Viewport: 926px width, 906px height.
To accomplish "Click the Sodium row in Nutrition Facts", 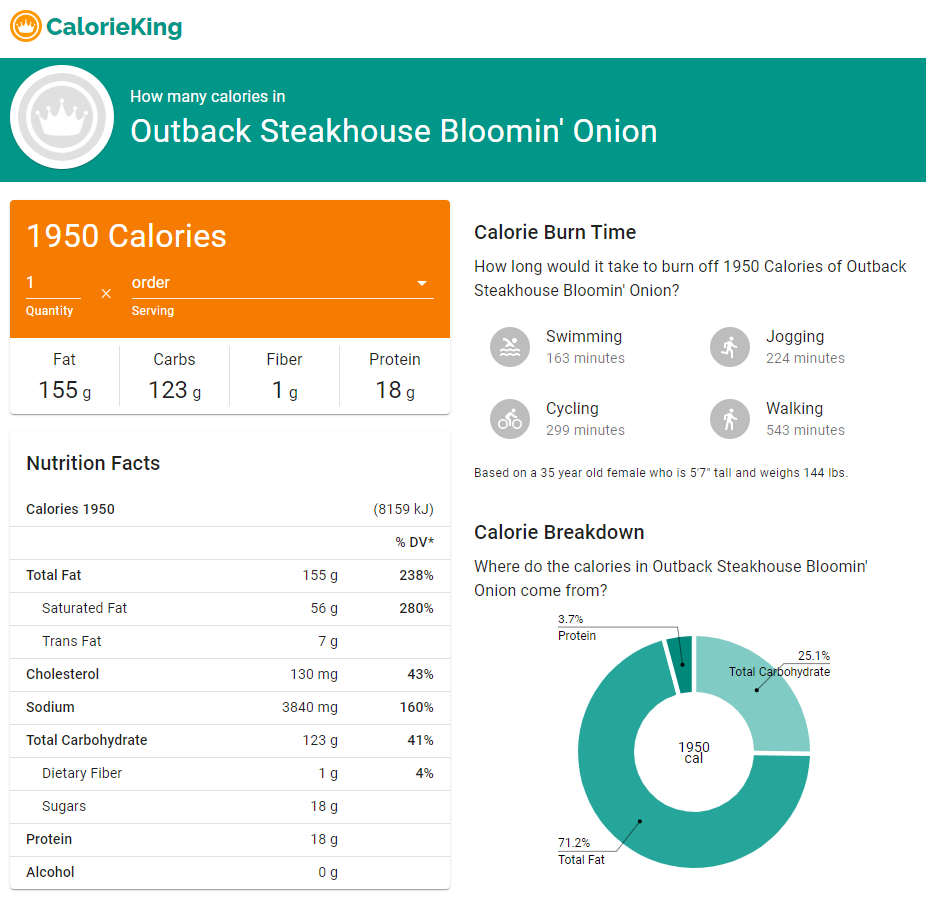I will (230, 707).
